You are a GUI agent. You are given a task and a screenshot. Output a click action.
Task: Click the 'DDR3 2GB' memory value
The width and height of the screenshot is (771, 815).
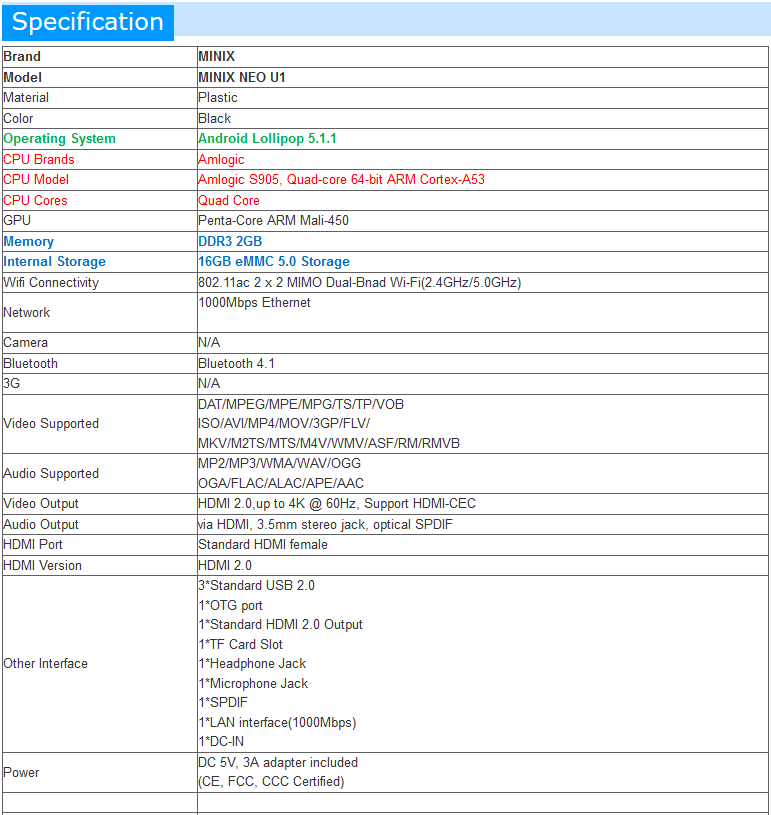click(230, 242)
